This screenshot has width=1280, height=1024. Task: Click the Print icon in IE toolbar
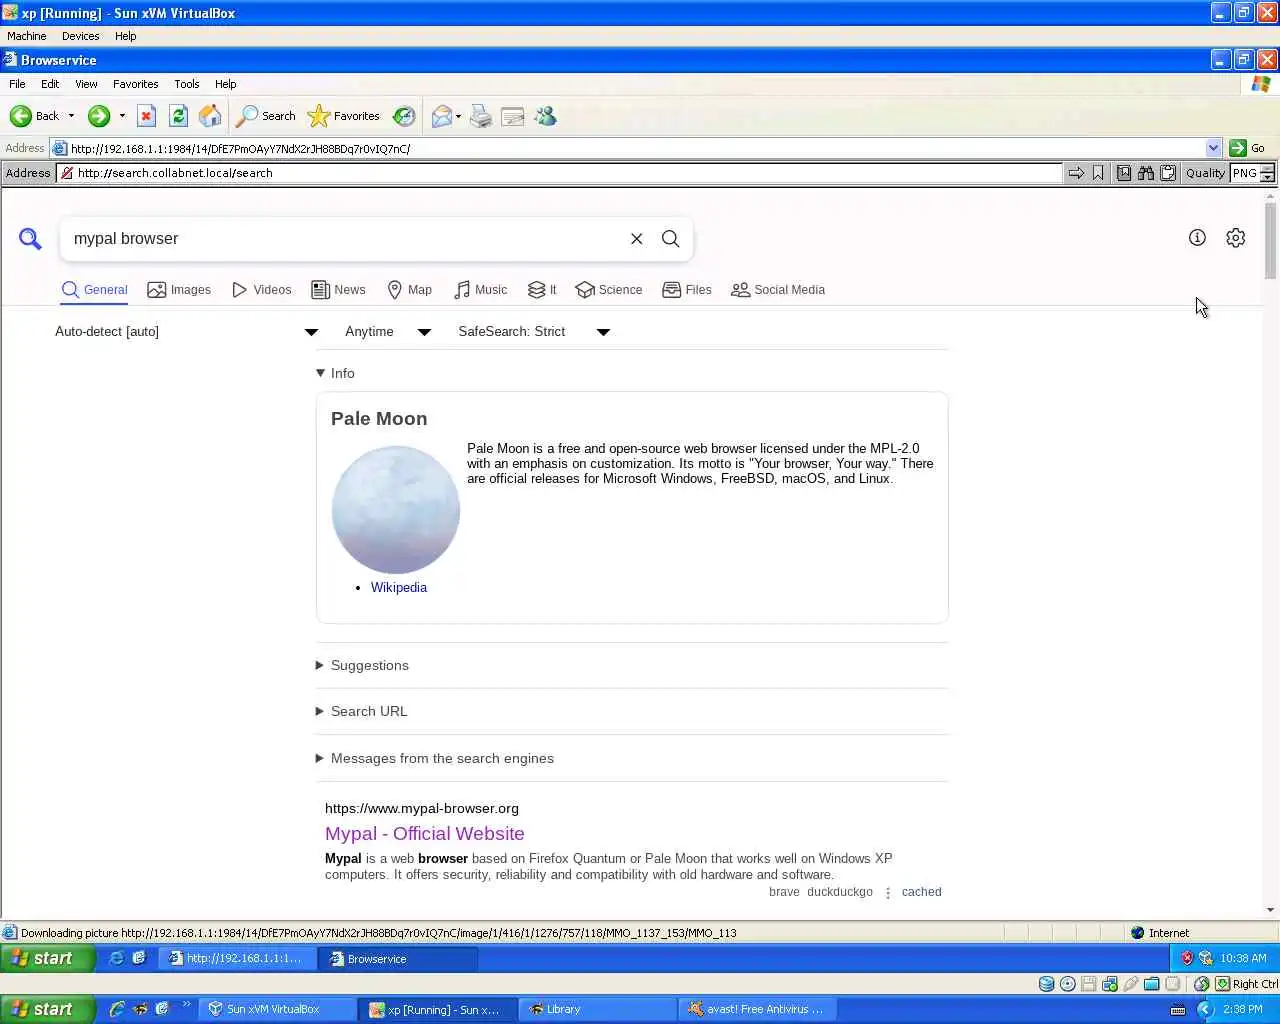pyautogui.click(x=481, y=116)
